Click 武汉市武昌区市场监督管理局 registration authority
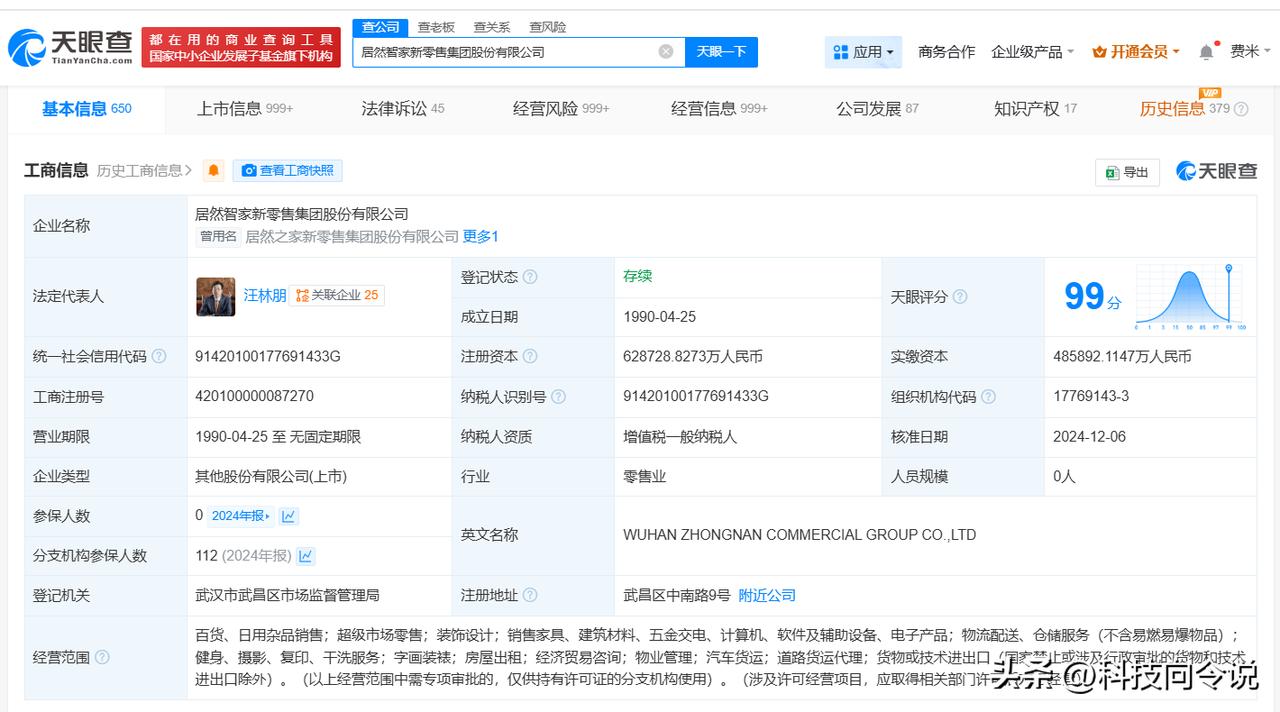 [x=287, y=596]
